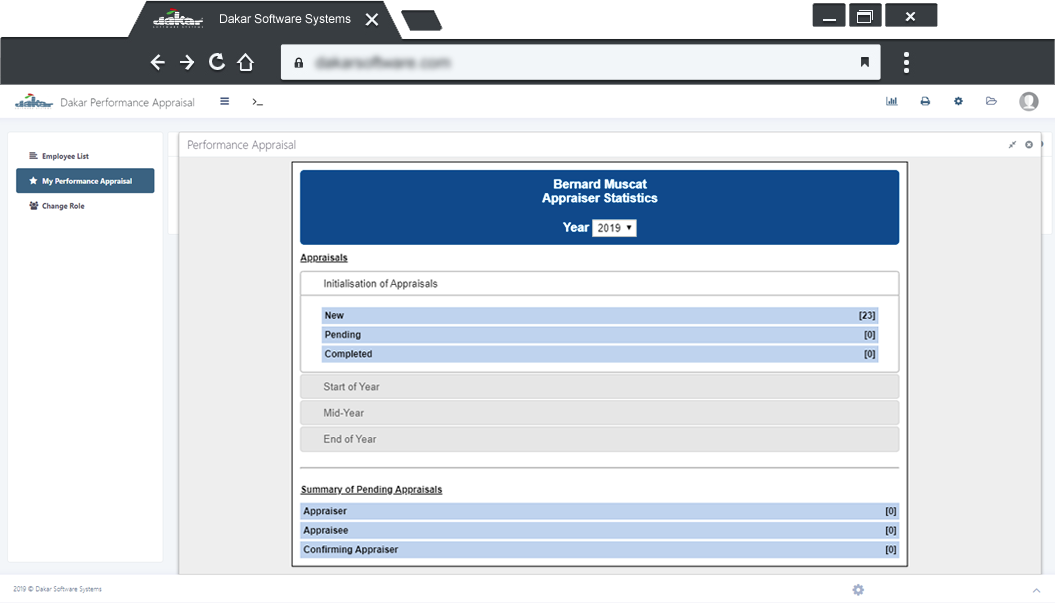
Task: Select My Performance Appraisal in the sidebar
Action: 85,180
